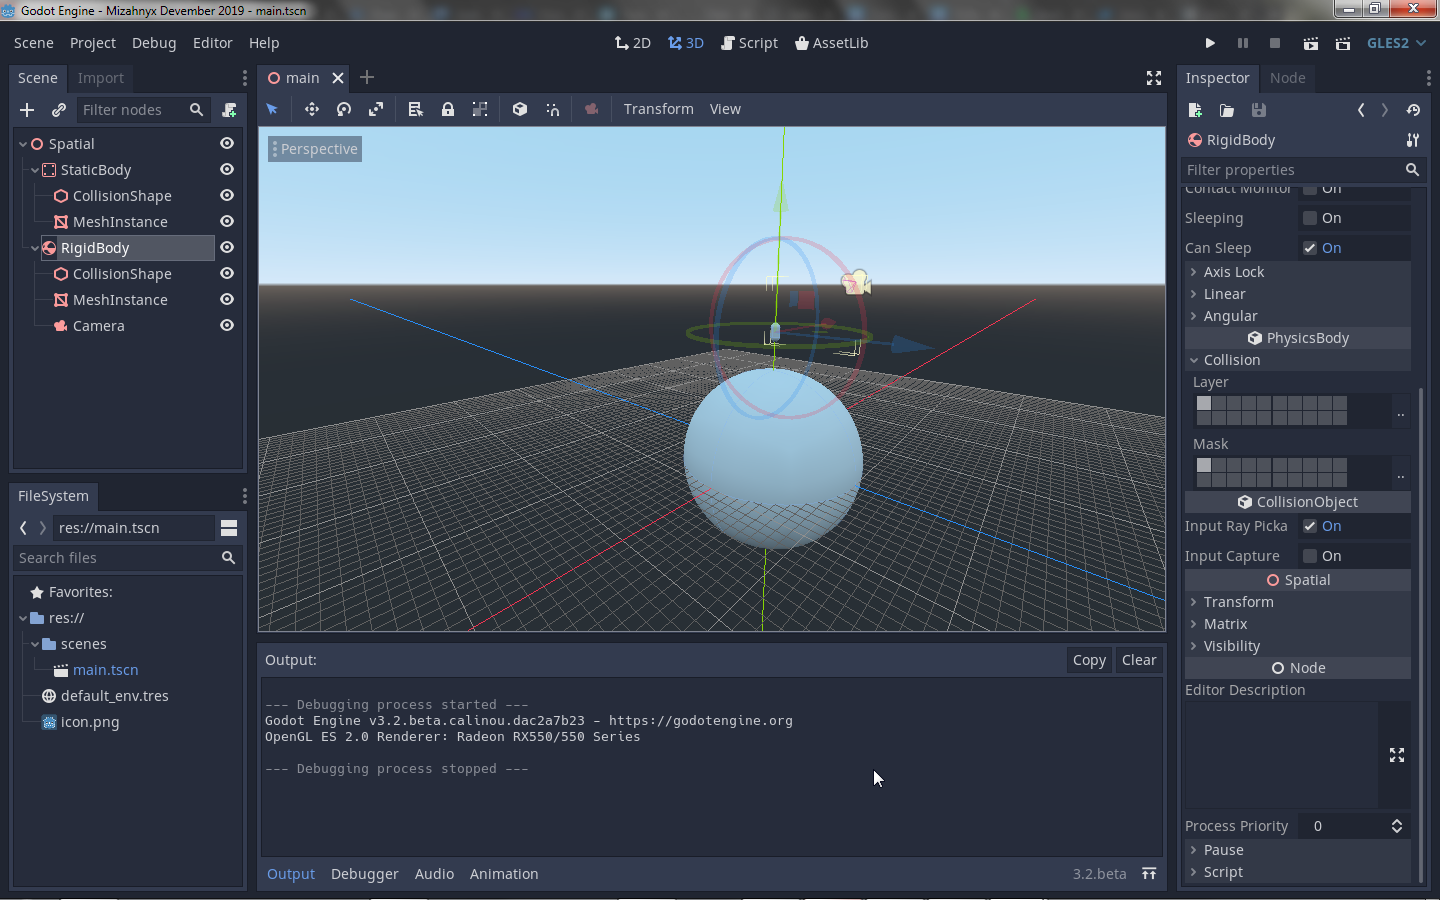Viewport: 1440px width, 900px height.
Task: Load an existing resource in Inspector
Action: point(1227,110)
